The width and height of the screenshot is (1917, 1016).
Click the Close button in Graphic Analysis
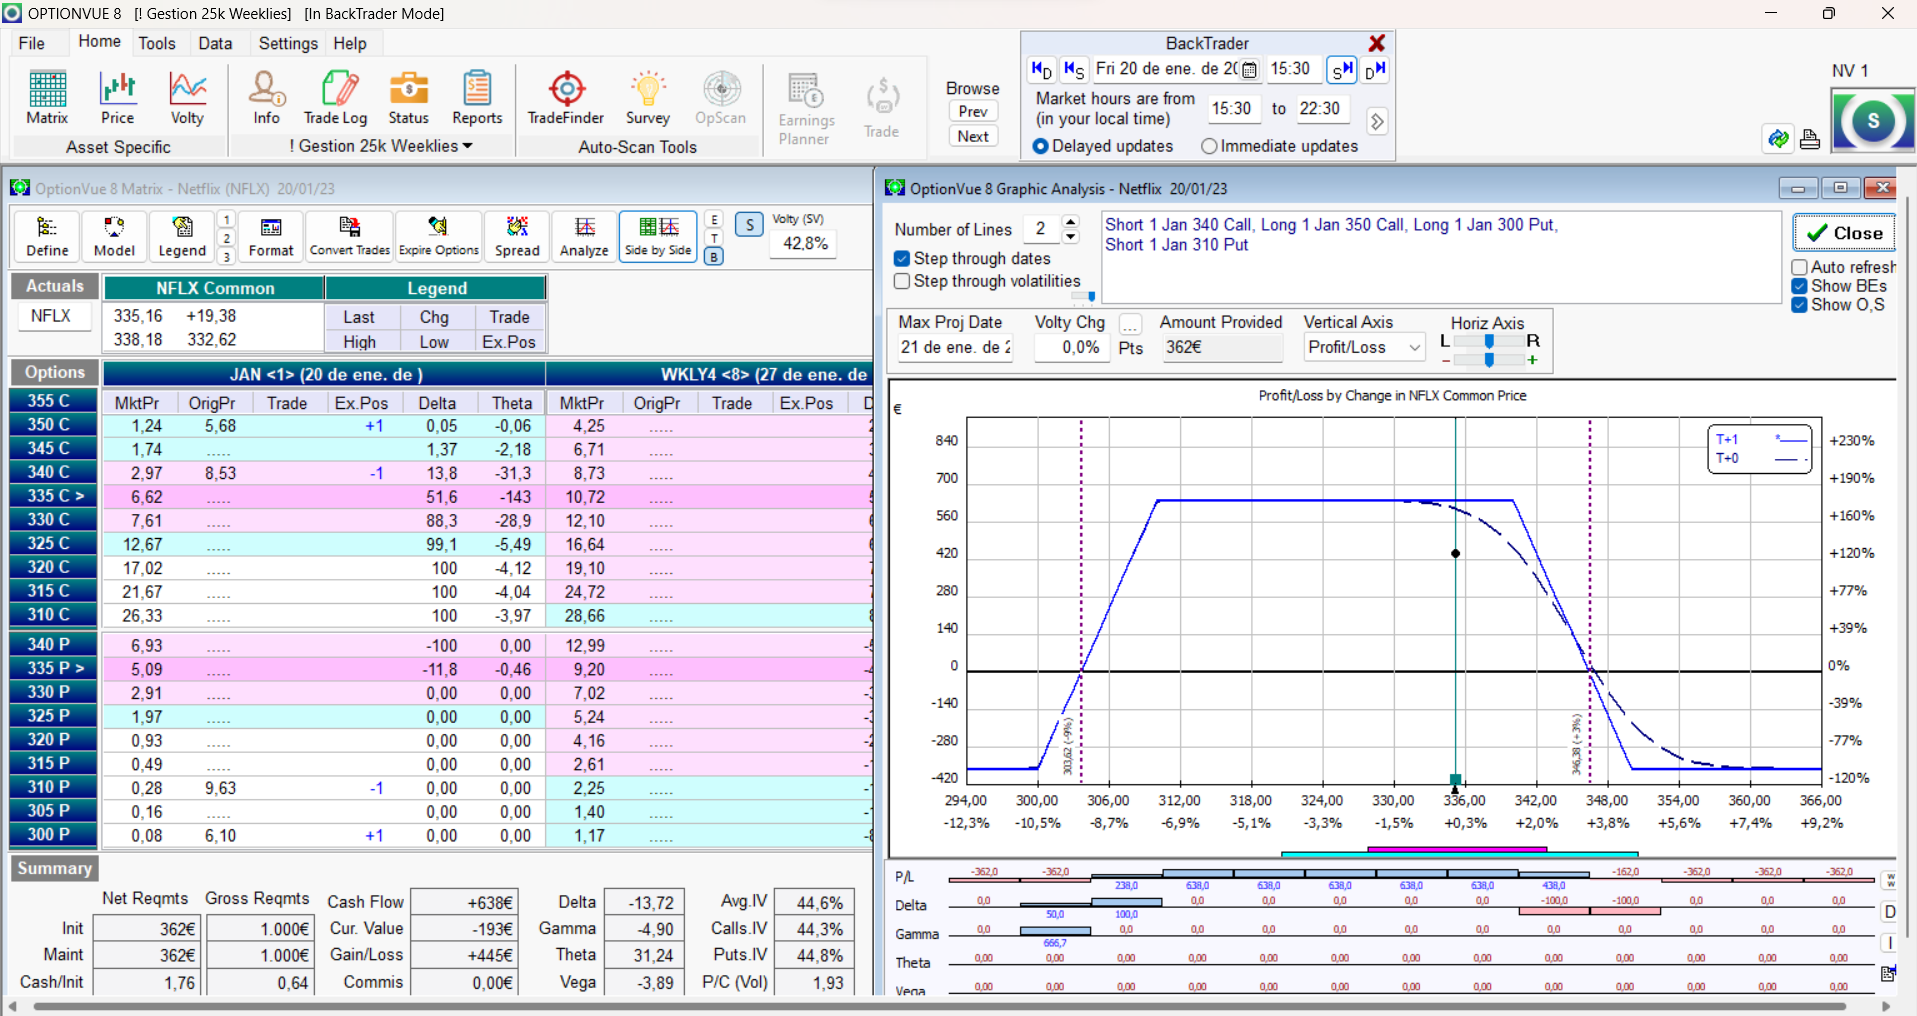coord(1844,233)
